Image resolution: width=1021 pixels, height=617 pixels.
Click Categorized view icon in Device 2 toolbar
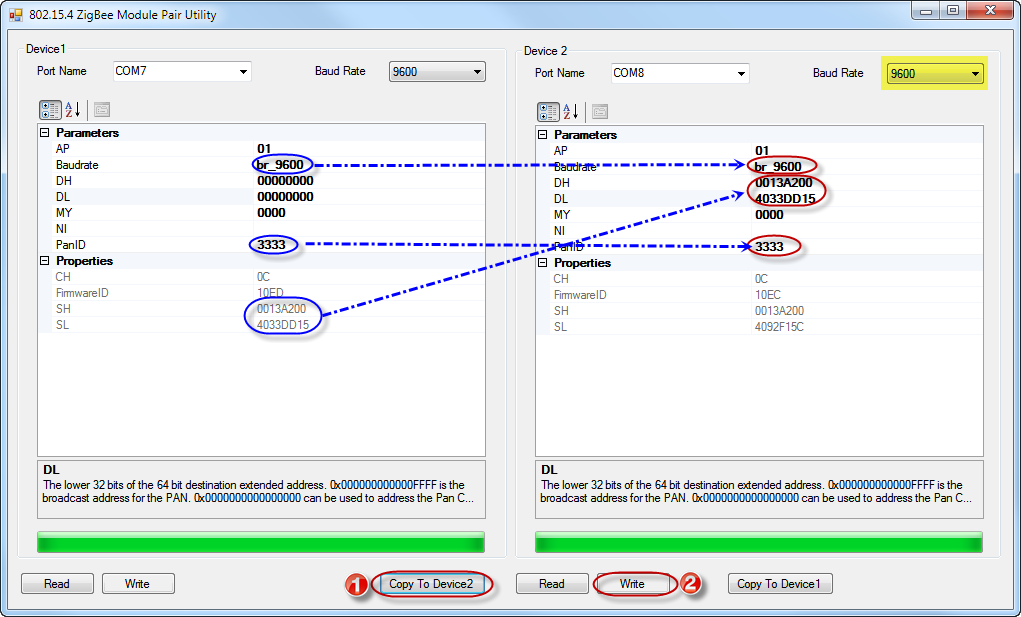click(548, 112)
